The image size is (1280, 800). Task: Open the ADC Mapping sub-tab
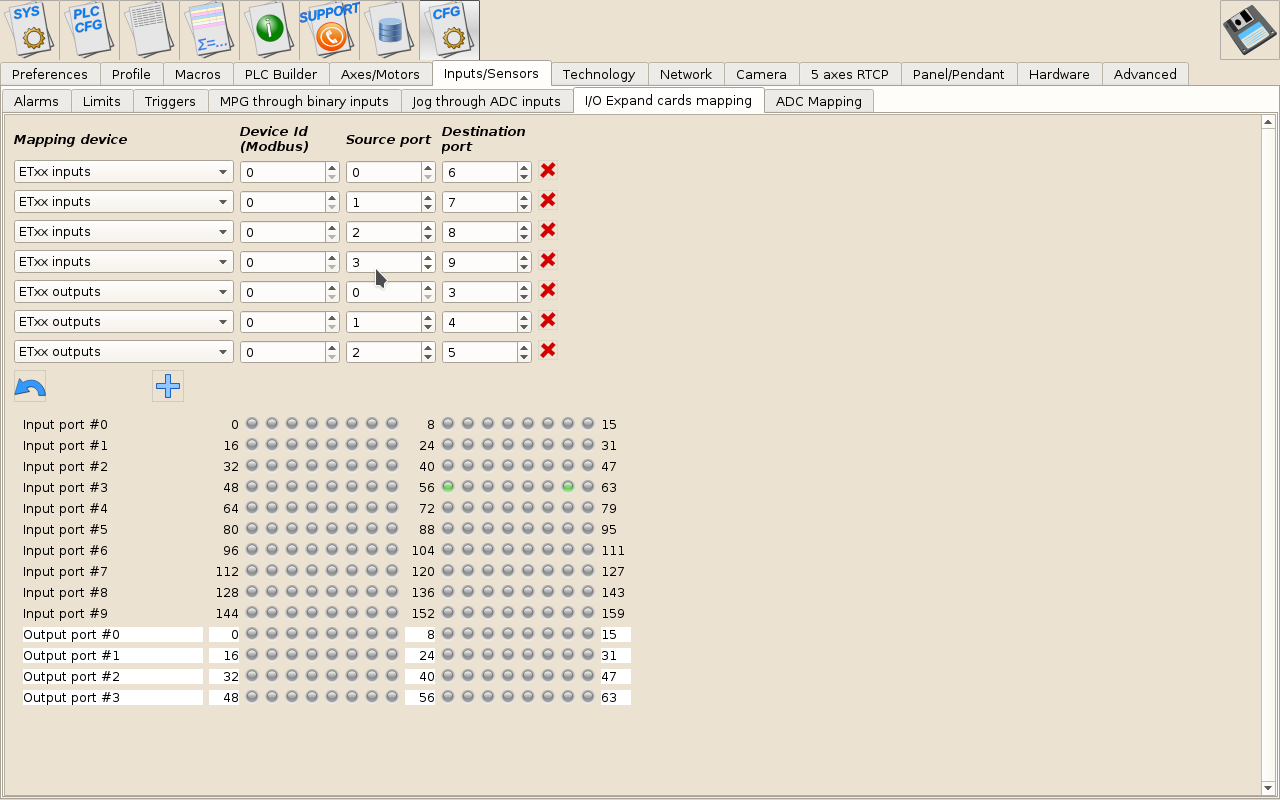[819, 101]
